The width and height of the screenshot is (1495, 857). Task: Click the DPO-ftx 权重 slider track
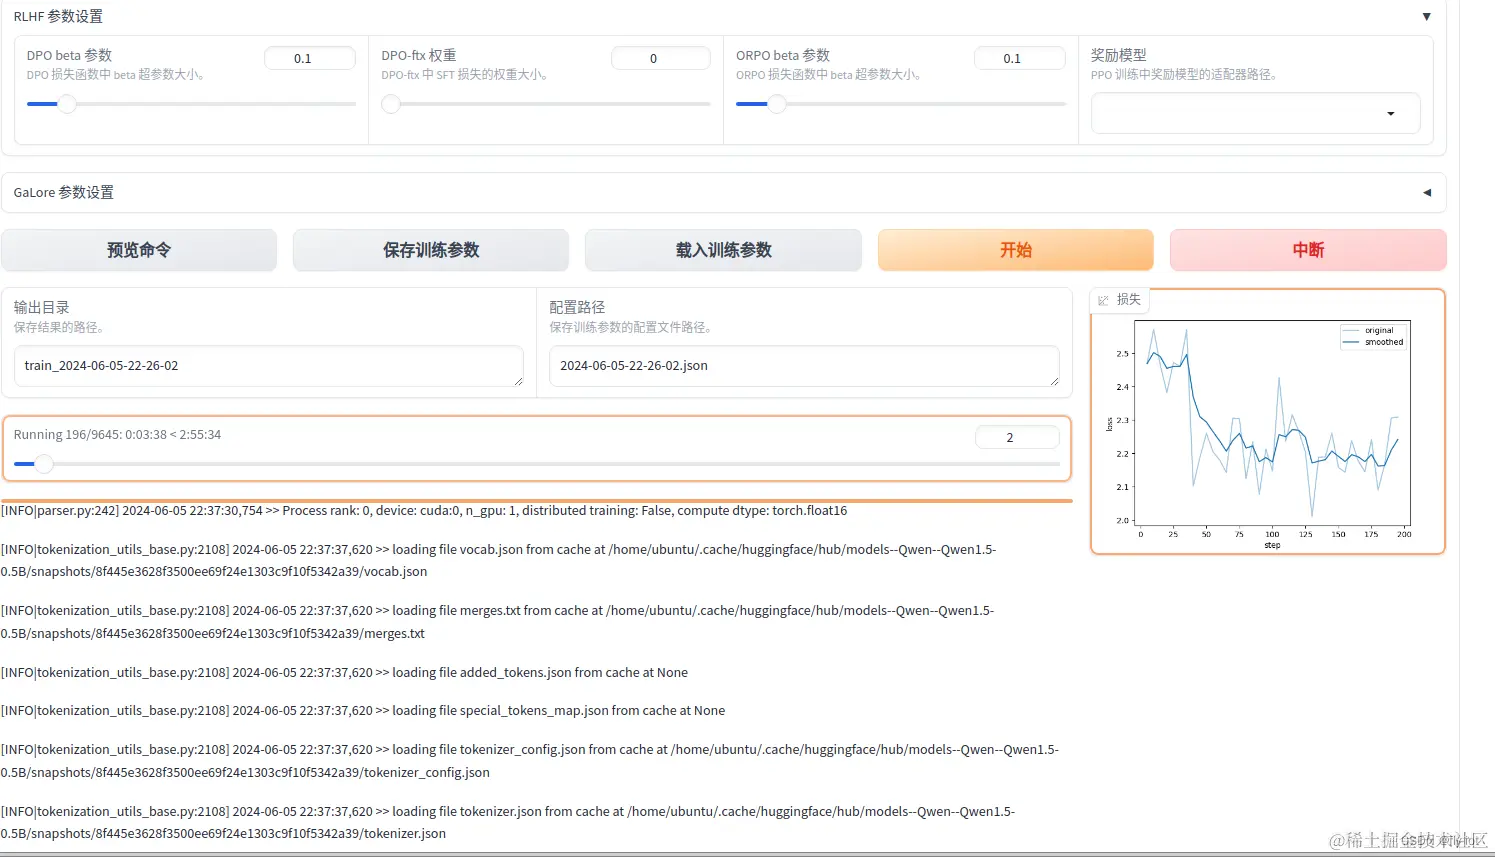click(x=545, y=103)
